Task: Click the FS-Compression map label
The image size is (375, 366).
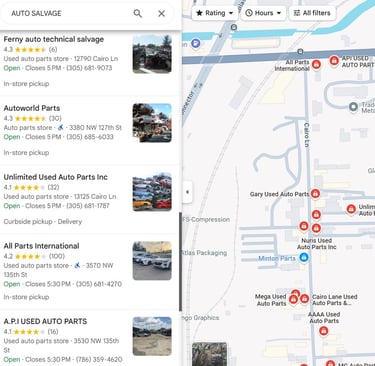Action: pos(206,220)
